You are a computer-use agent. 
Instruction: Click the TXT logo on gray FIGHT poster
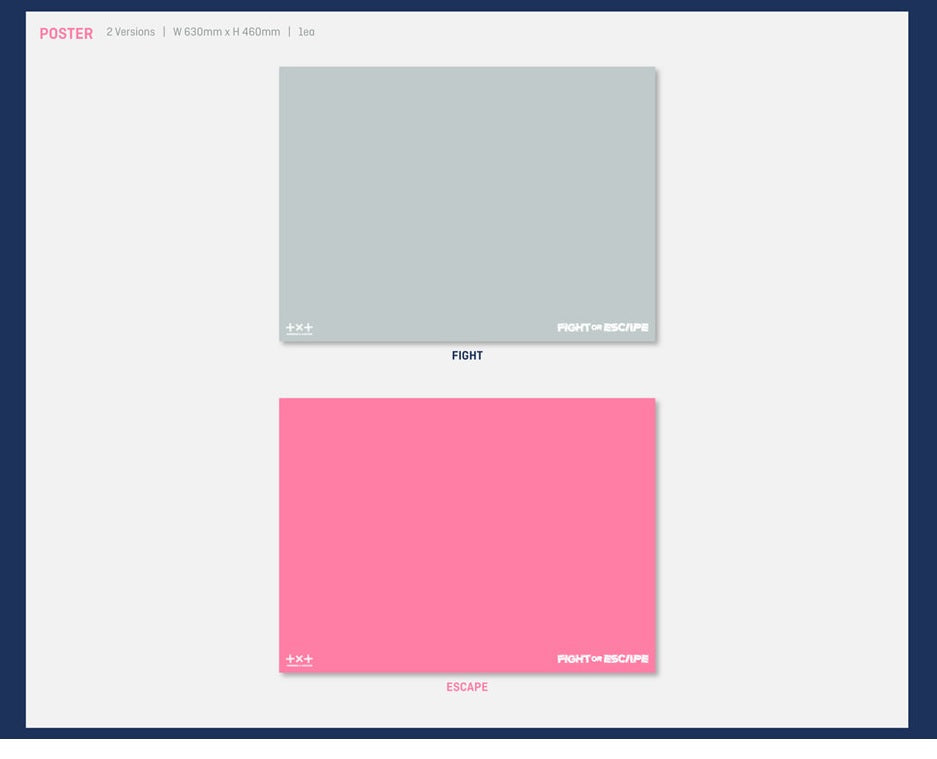(299, 328)
